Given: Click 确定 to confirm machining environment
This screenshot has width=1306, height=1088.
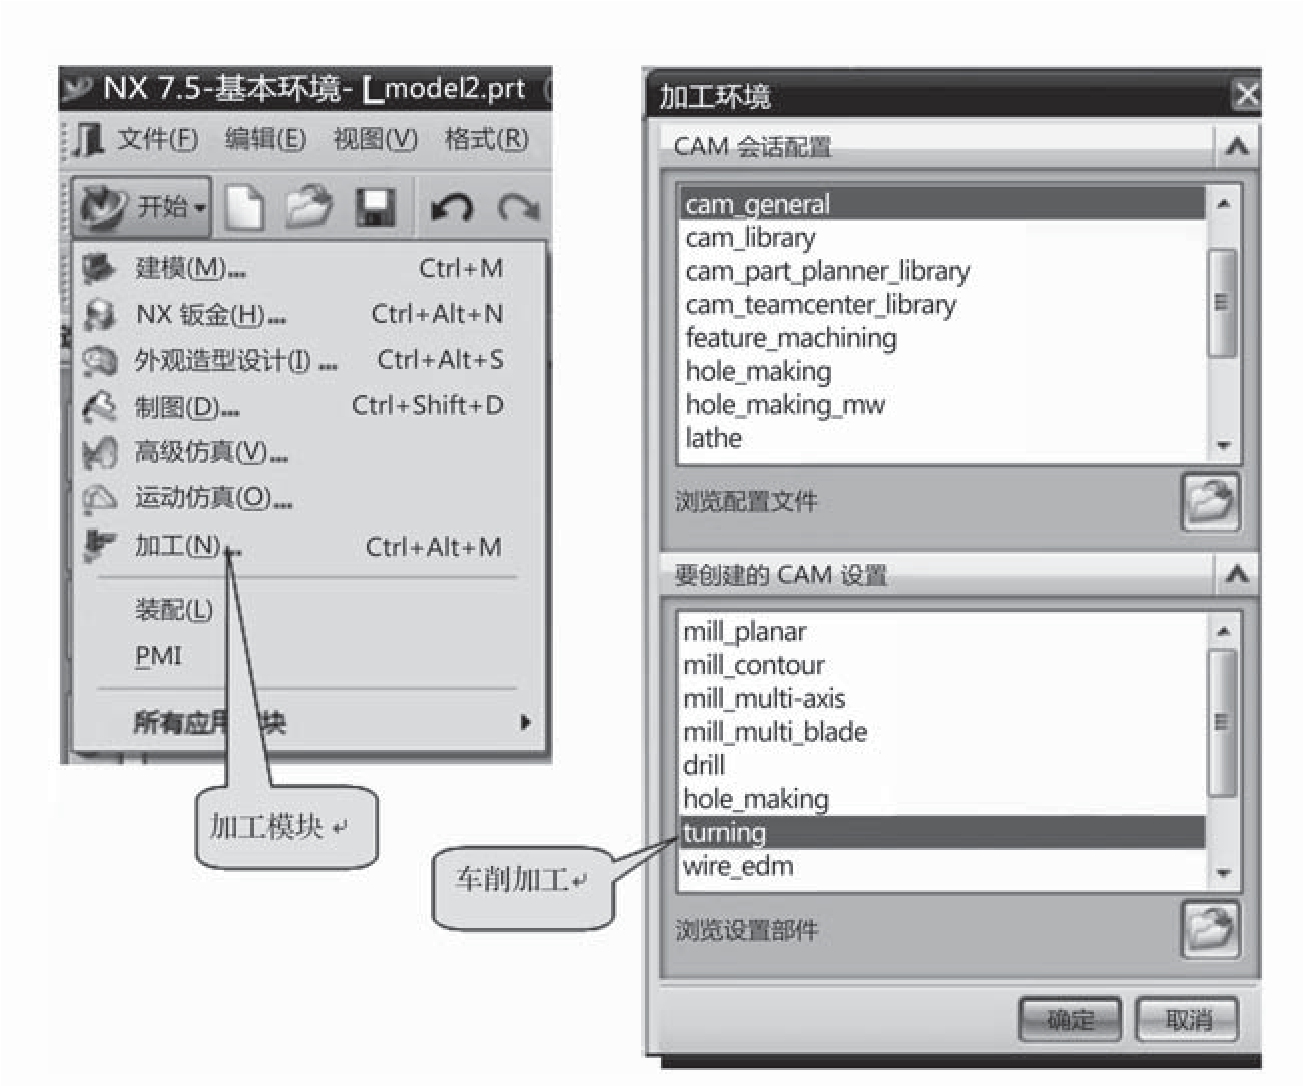Looking at the screenshot, I should pos(1070,1020).
